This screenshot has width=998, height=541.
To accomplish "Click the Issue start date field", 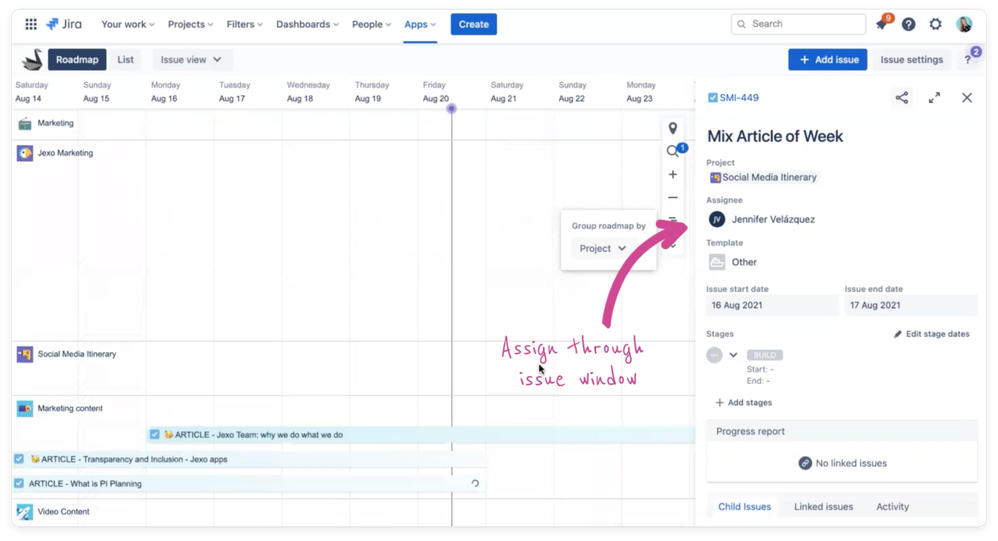I will [772, 306].
